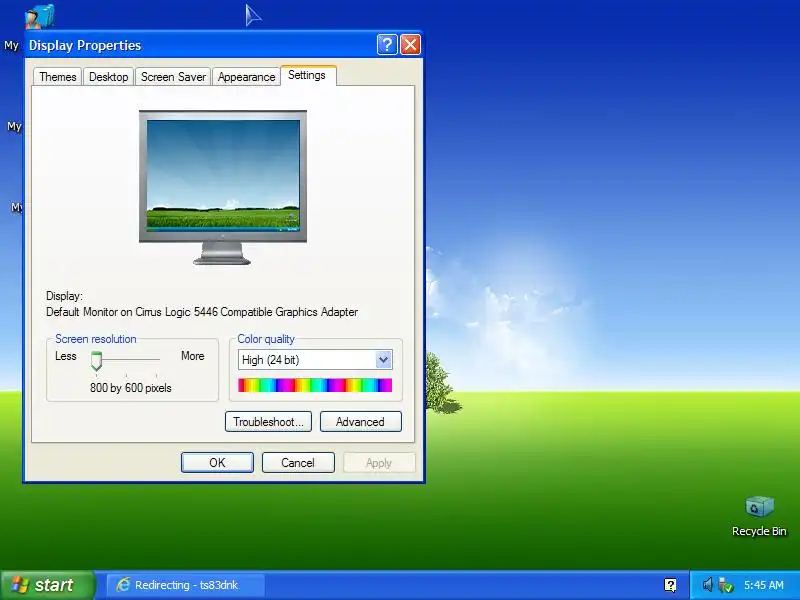Click the Internet Explorer icon in taskbar item
This screenshot has width=800, height=600.
tap(123, 585)
